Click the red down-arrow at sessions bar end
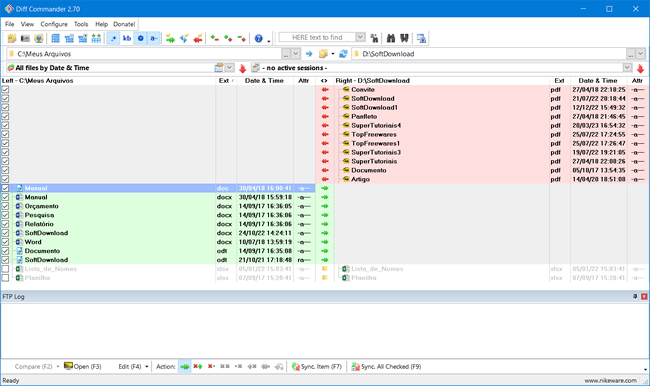Viewport: 650px width, 386px height. click(640, 68)
